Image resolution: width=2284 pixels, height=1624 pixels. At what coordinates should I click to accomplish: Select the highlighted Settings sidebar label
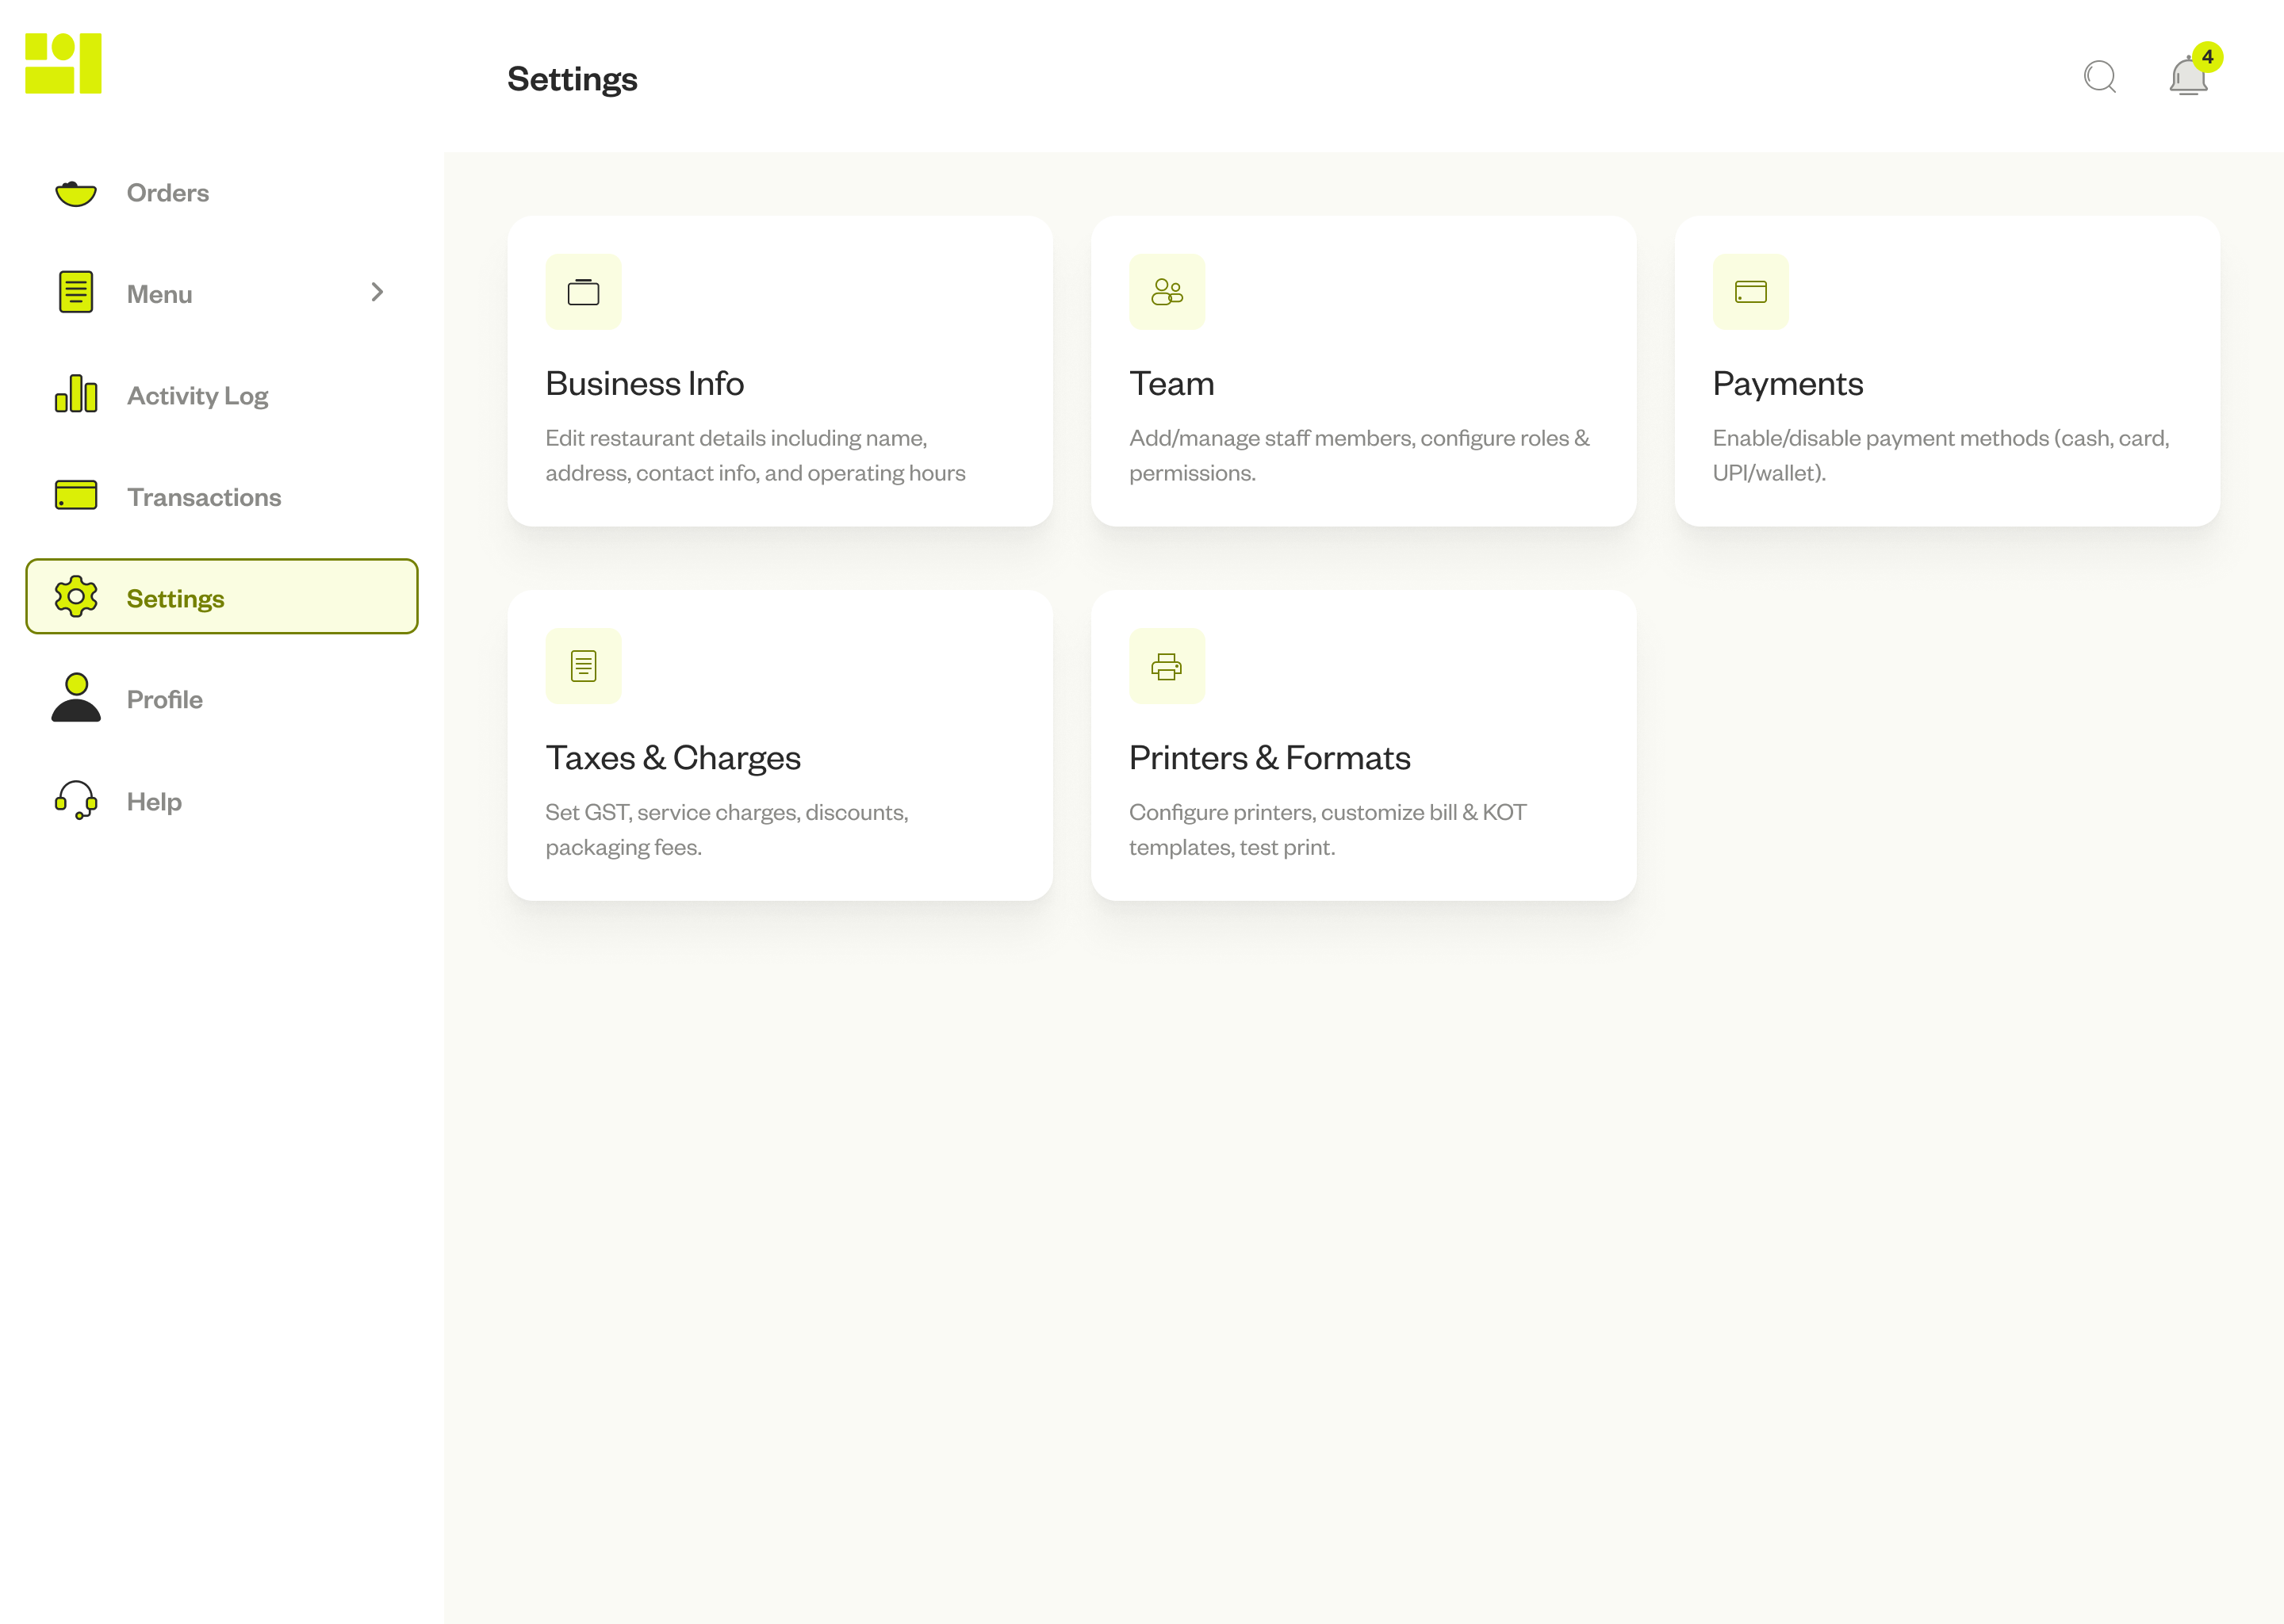[x=176, y=599]
